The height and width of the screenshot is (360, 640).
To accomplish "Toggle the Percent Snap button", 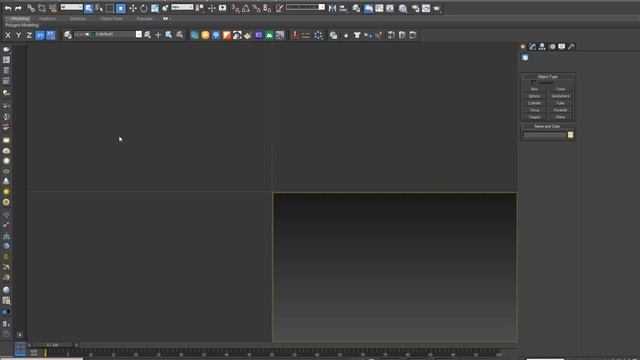I will pyautogui.click(x=256, y=8).
